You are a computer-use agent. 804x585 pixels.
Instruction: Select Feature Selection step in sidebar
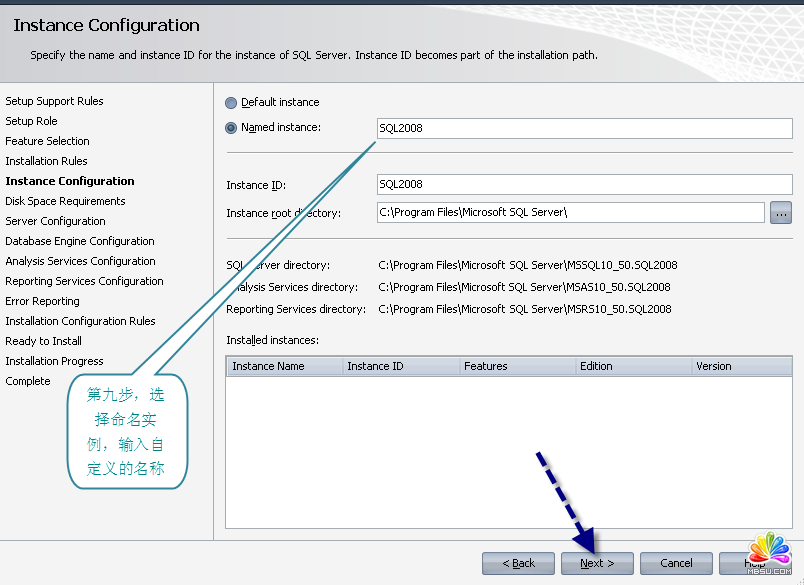(x=47, y=141)
